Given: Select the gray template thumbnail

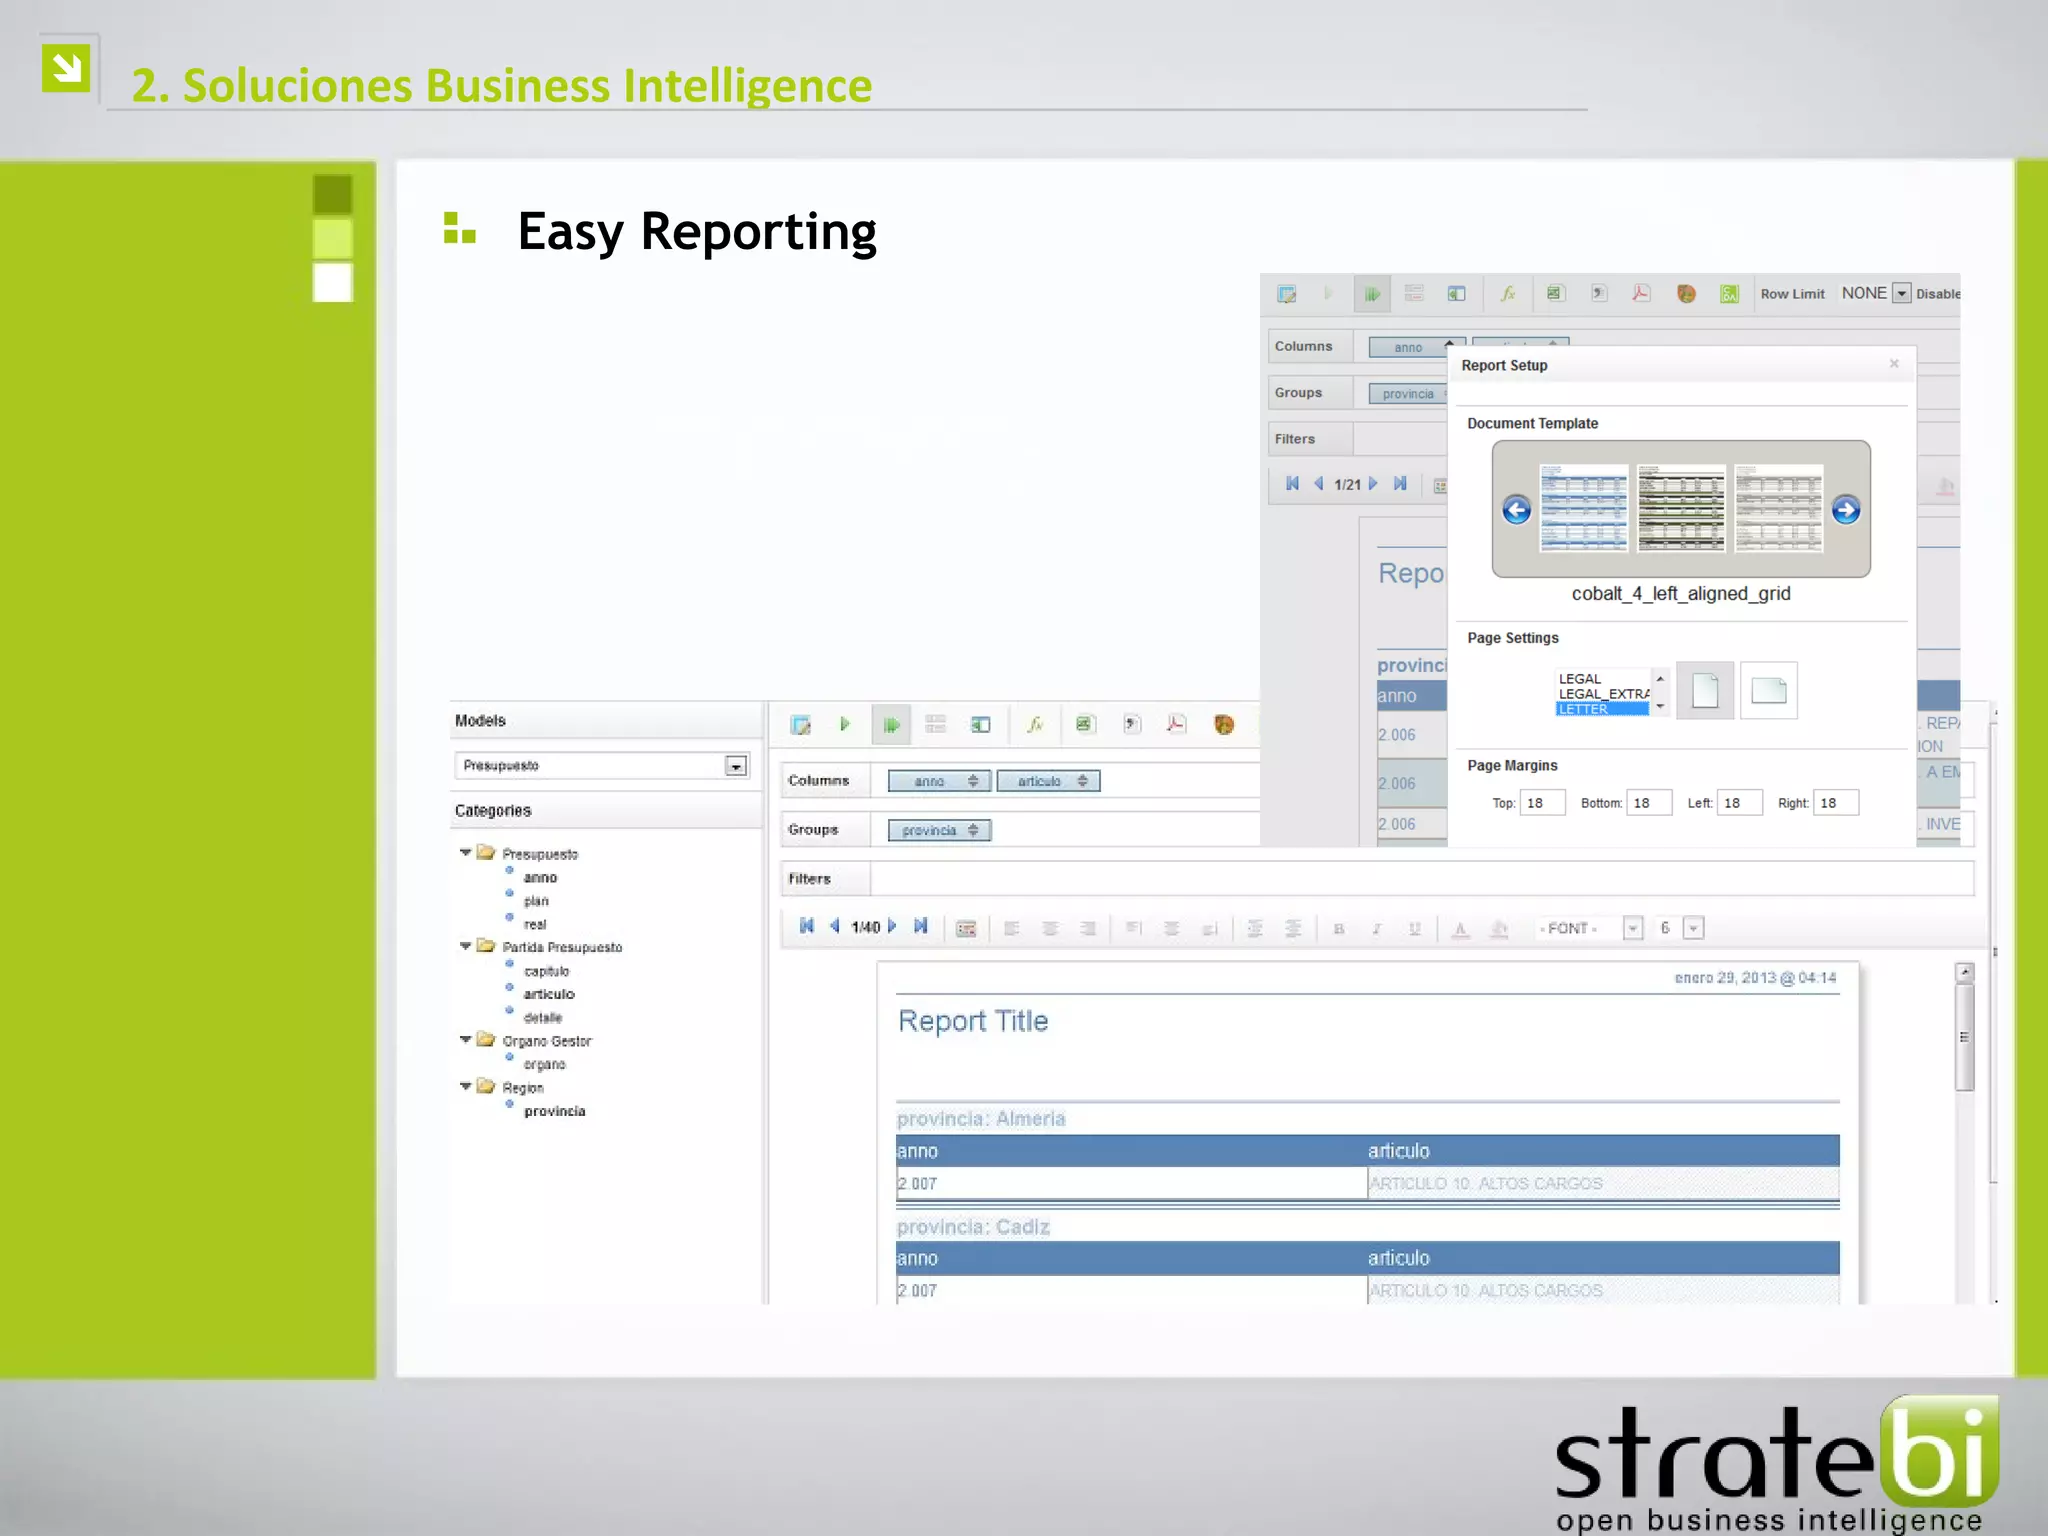Looking at the screenshot, I should (1779, 508).
